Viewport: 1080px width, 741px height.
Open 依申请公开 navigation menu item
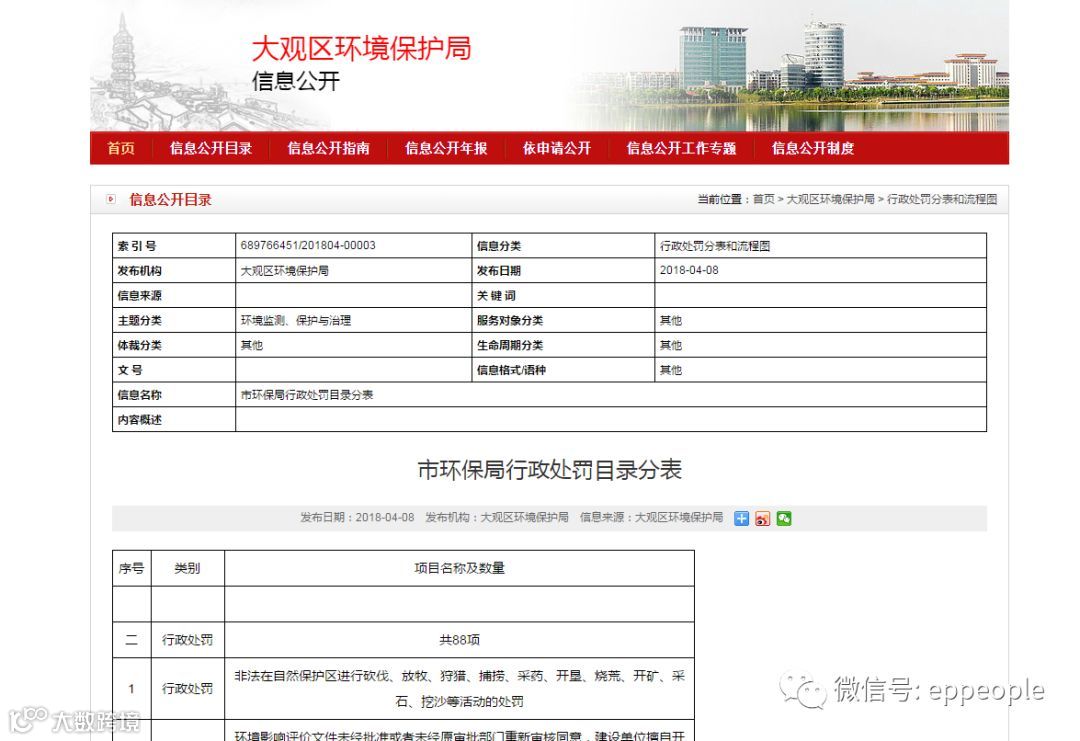point(557,148)
